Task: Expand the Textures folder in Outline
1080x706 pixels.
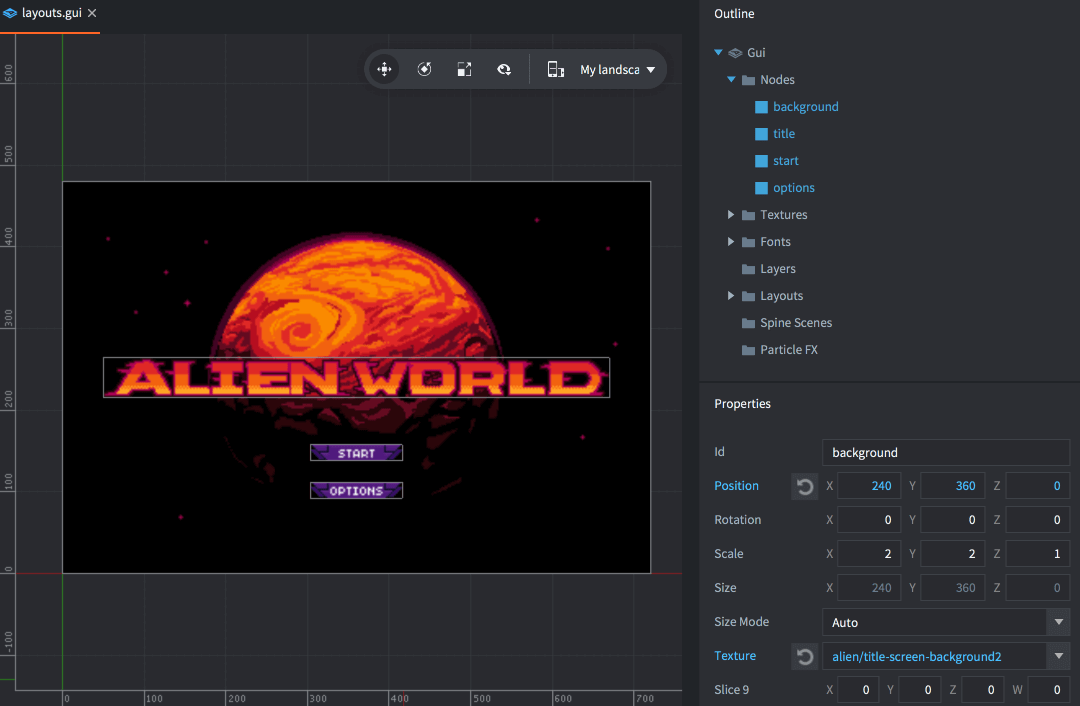Action: 731,215
